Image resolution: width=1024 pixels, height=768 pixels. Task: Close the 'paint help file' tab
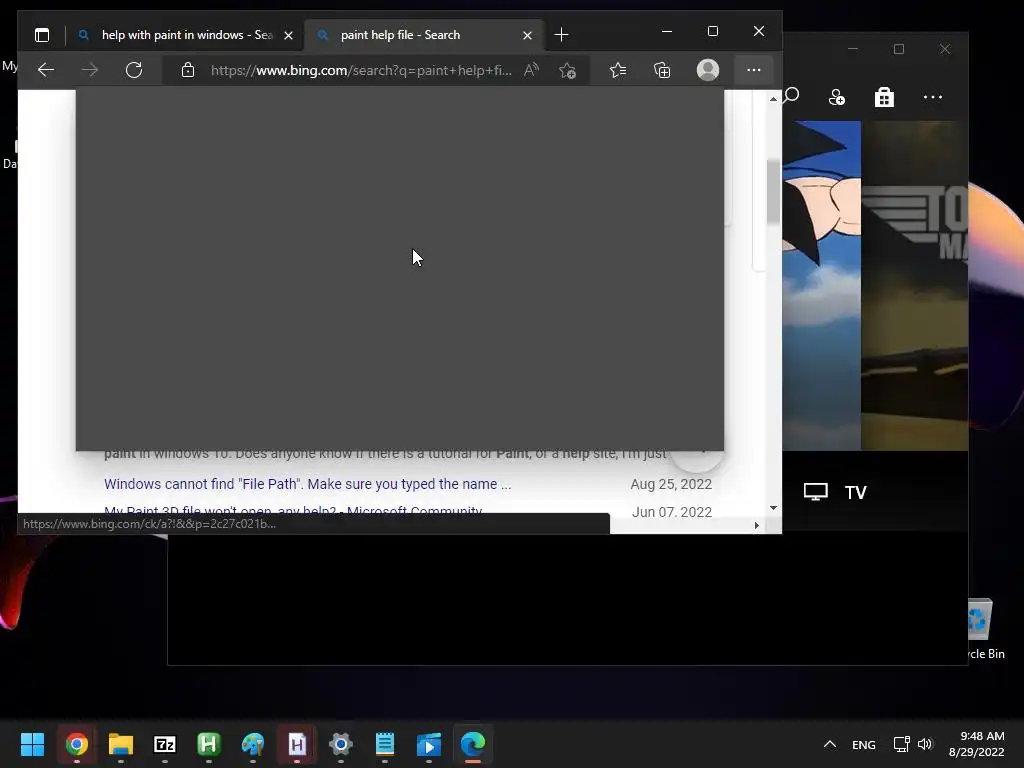tap(527, 36)
